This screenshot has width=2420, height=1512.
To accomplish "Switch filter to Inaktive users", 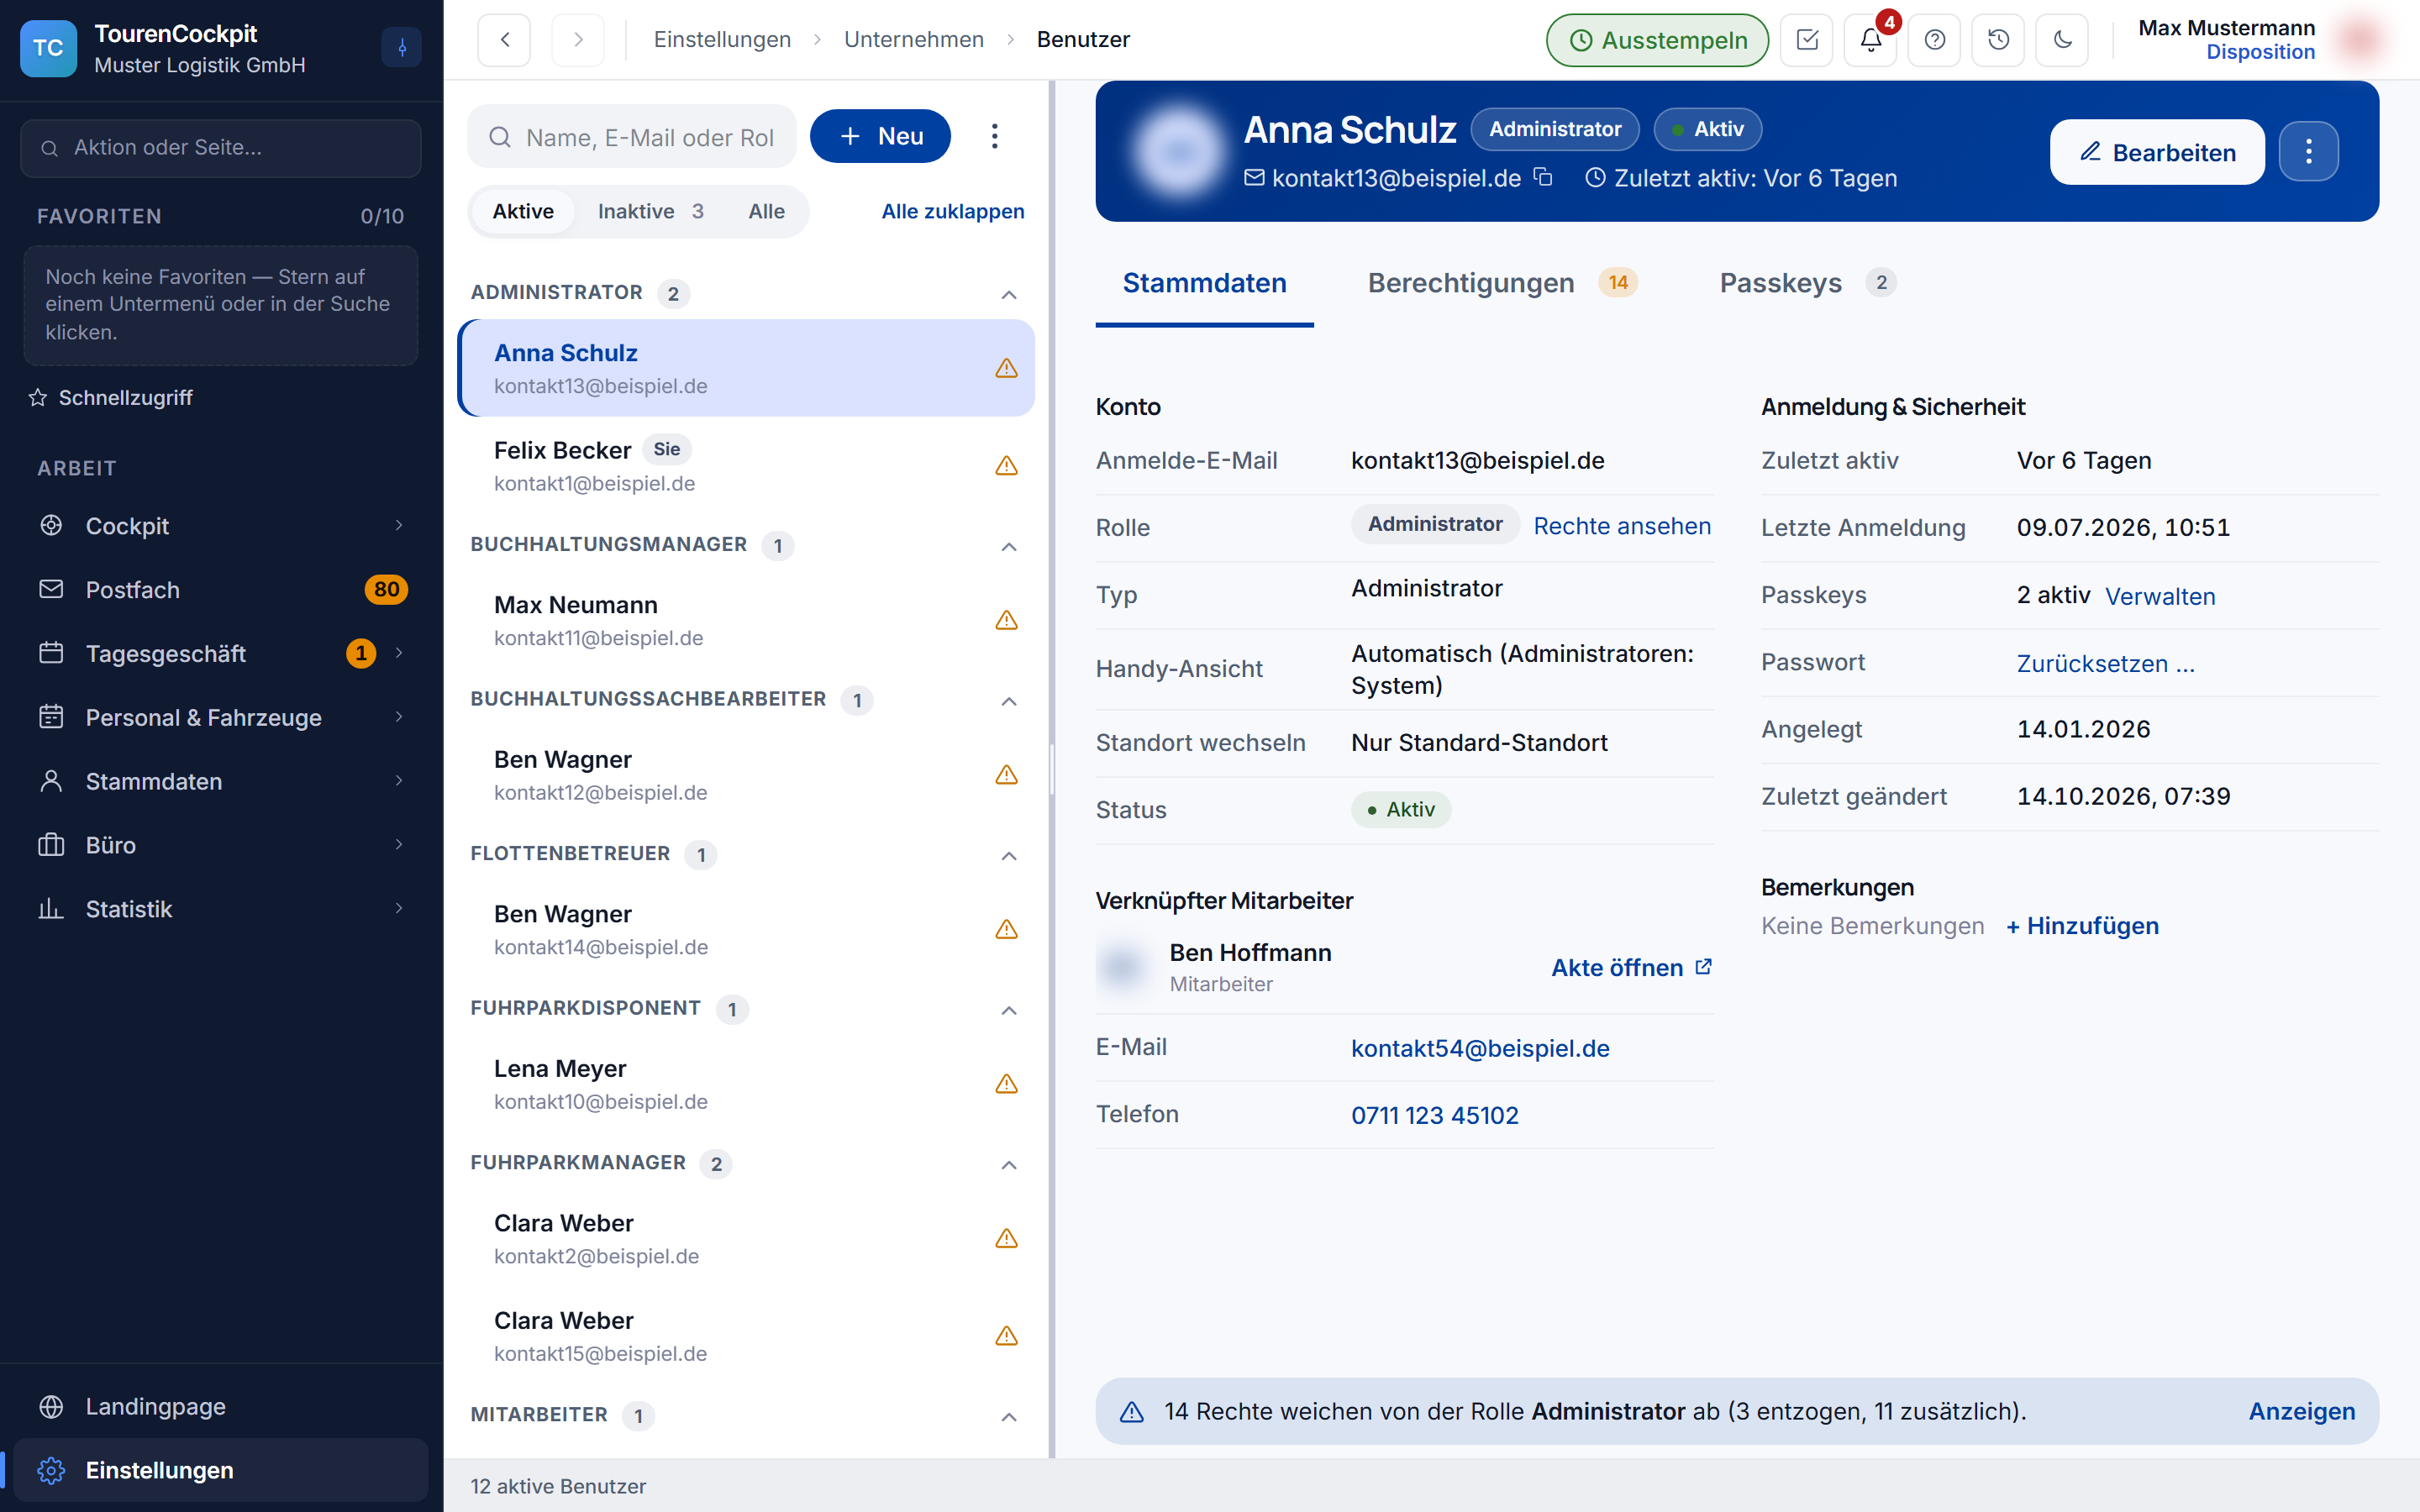I will tap(650, 211).
